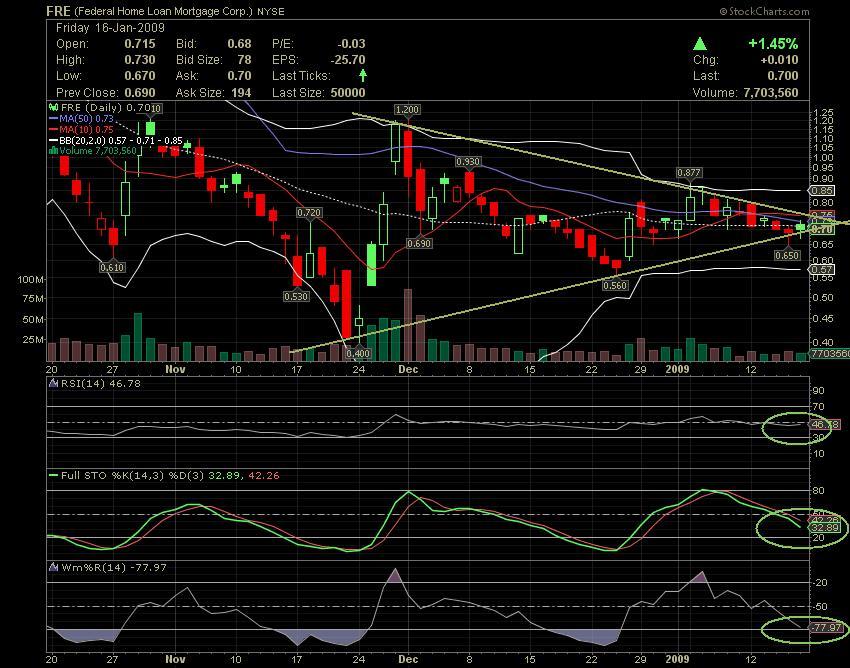Click the Wm%R(14) -77.97 panel title
The width and height of the screenshot is (850, 668).
click(113, 567)
